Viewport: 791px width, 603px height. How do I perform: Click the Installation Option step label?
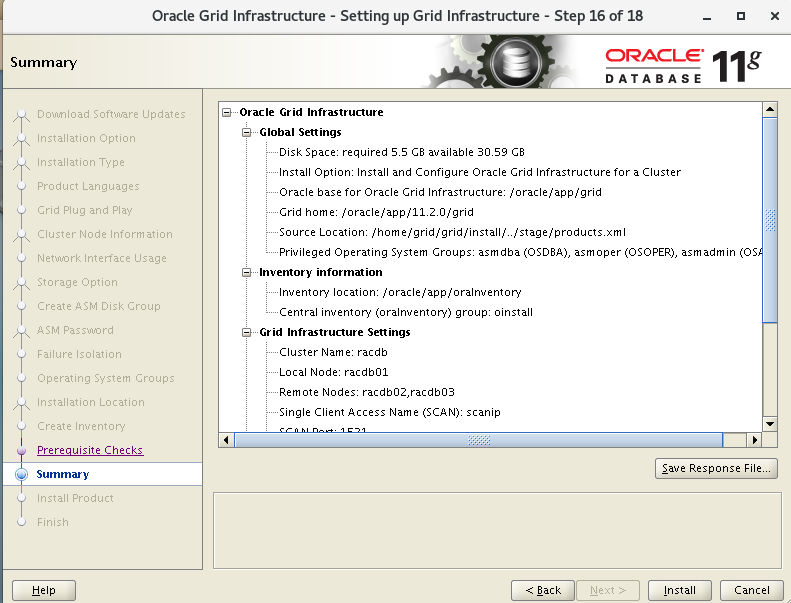pos(86,138)
